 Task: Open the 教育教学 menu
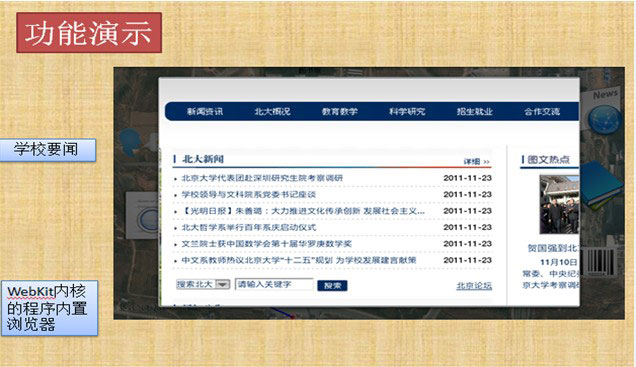point(339,112)
